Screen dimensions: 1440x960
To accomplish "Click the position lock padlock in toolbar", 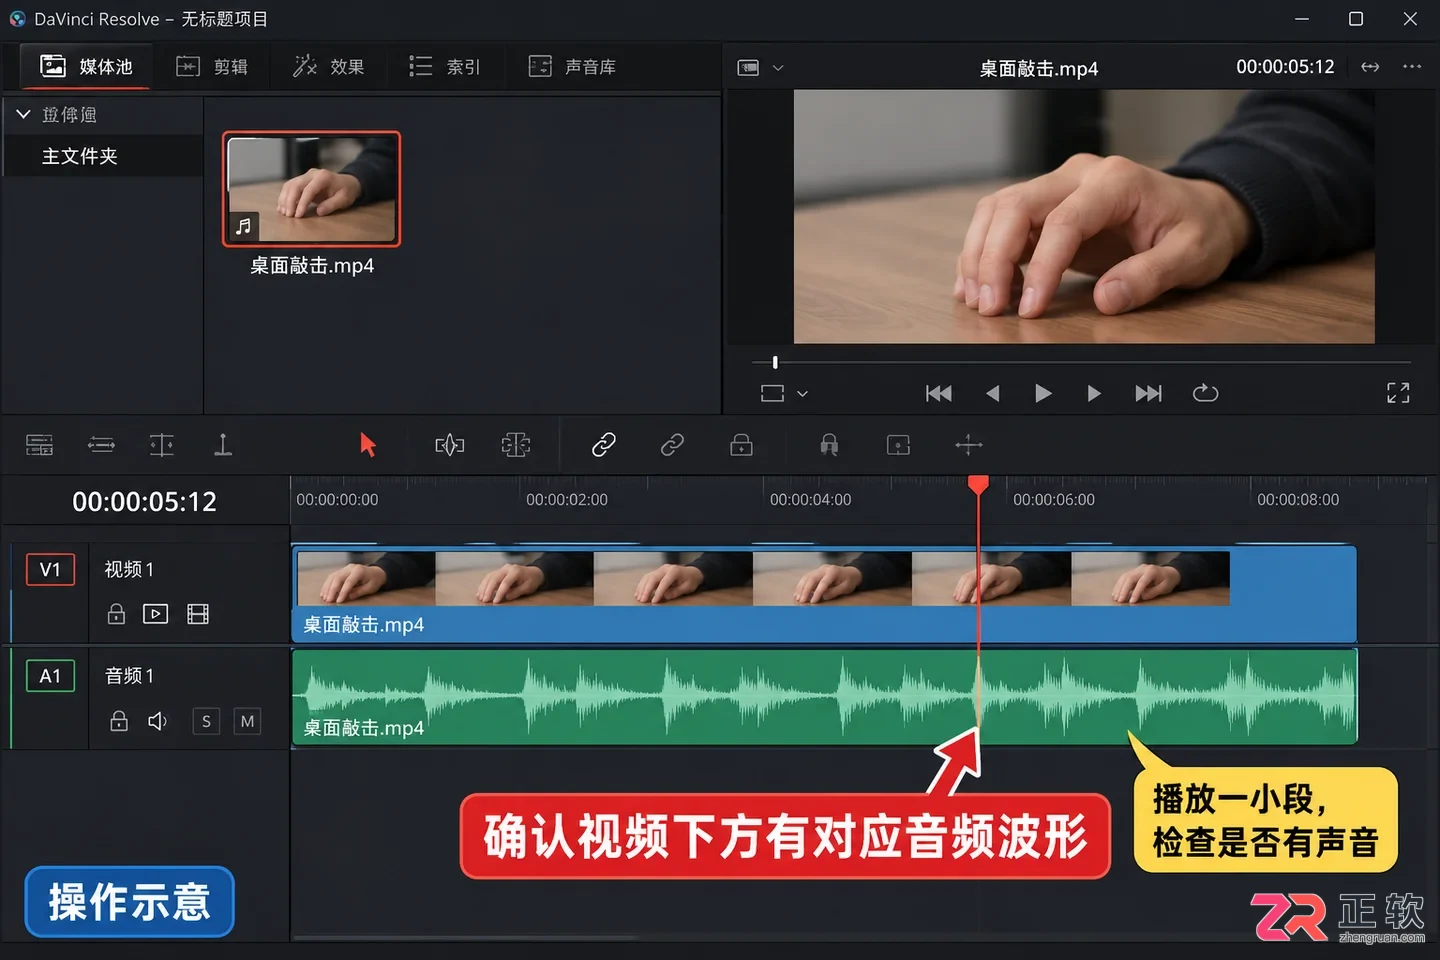I will [x=741, y=445].
